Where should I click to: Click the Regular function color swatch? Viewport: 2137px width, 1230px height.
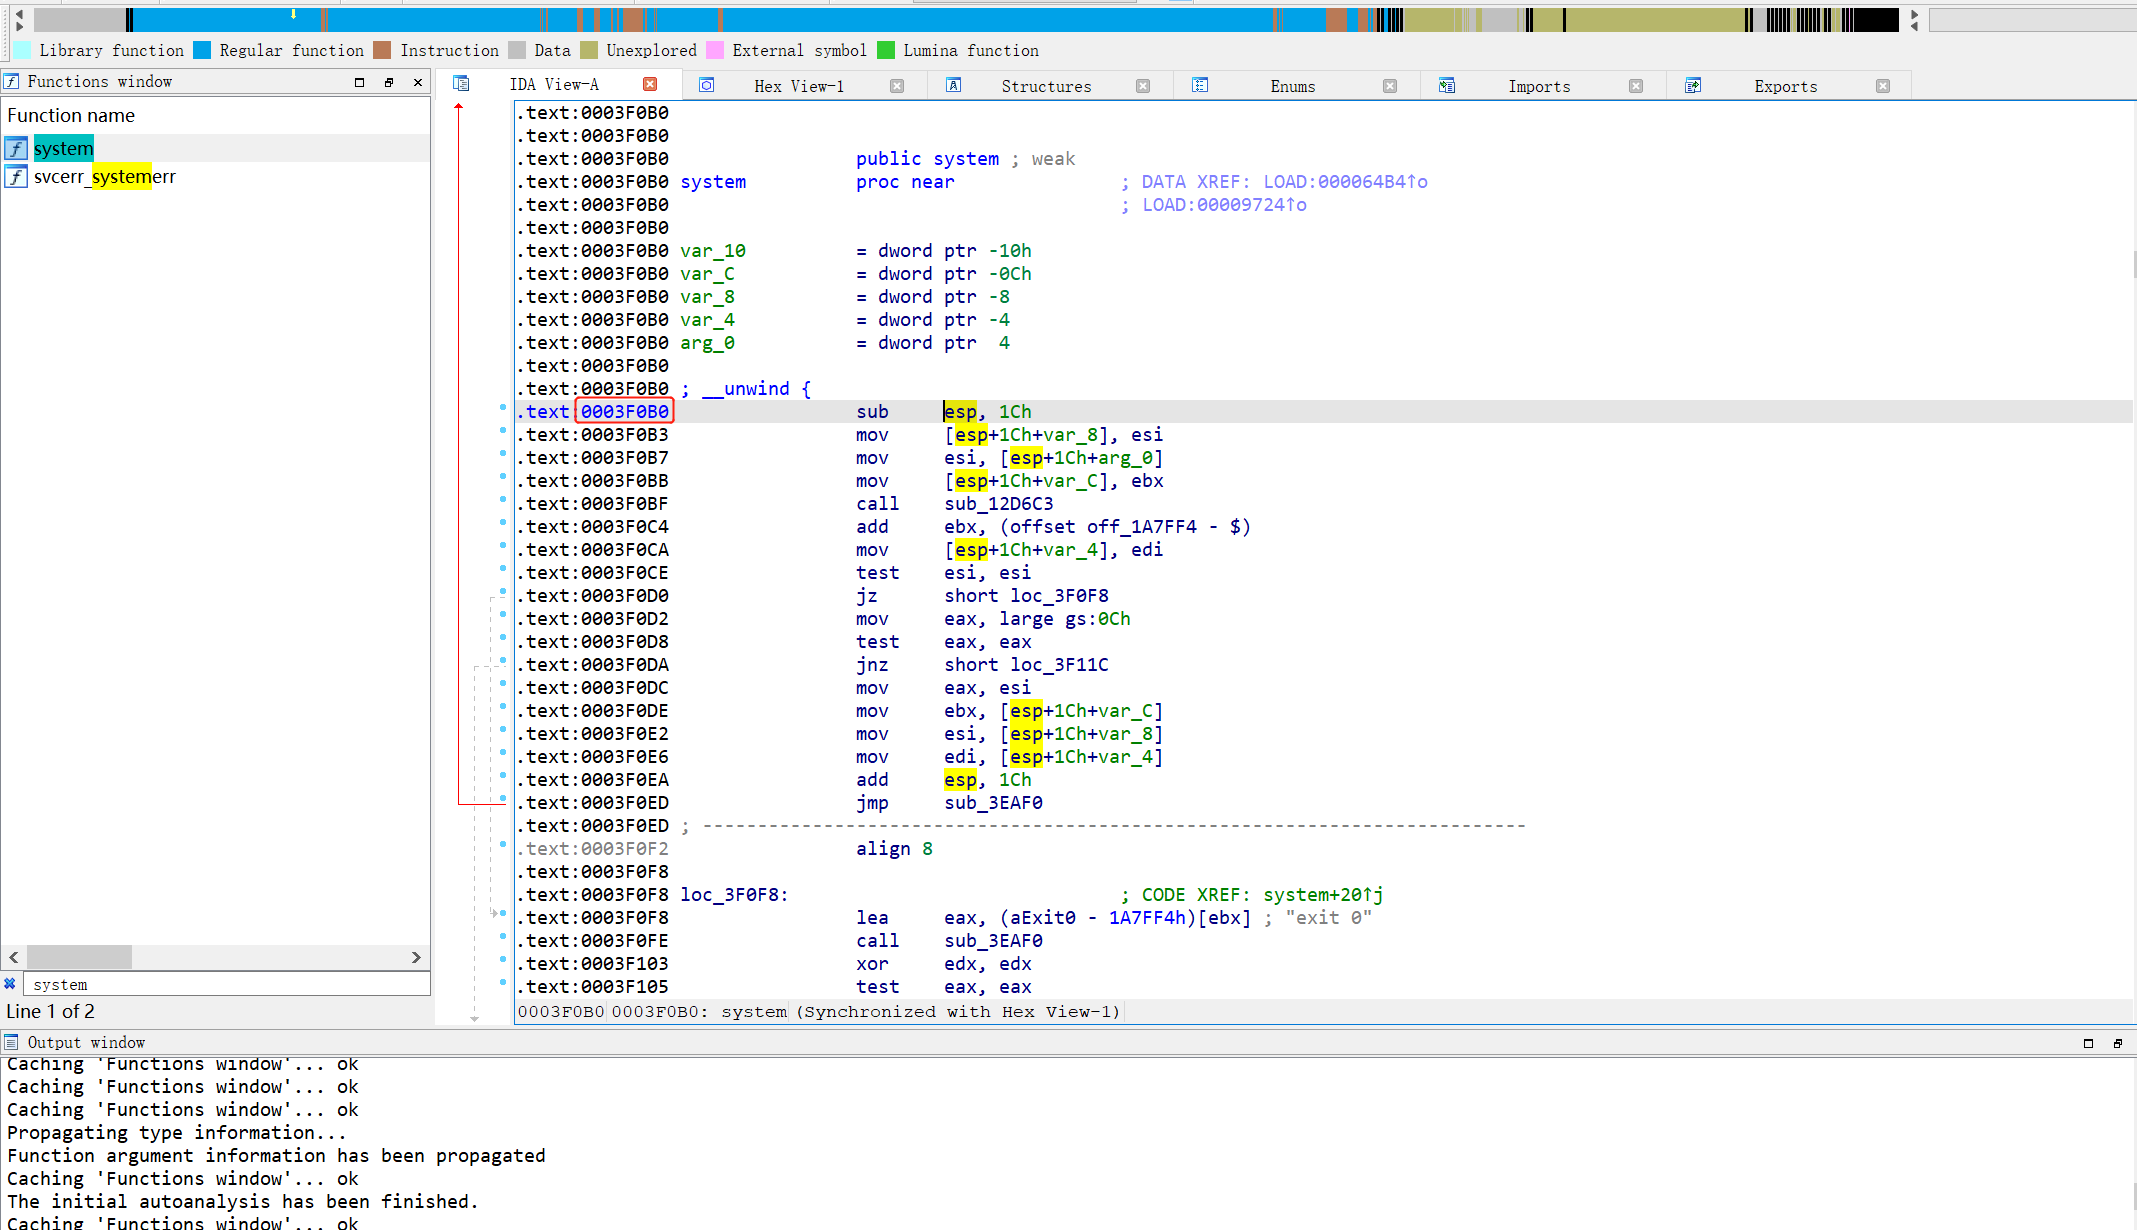202,50
